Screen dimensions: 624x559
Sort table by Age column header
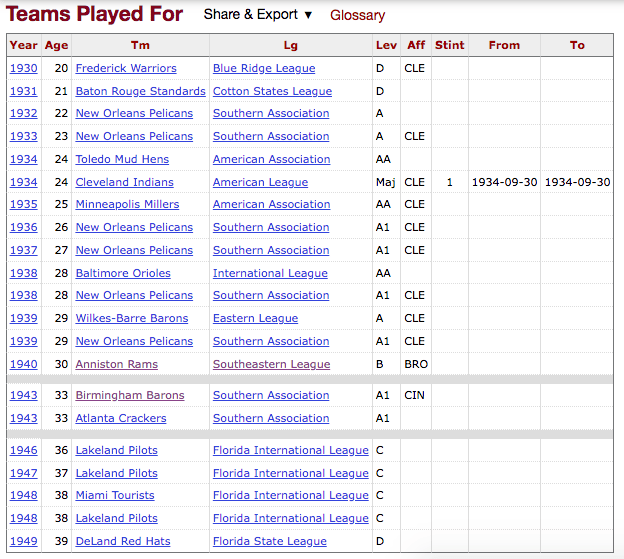pyautogui.click(x=56, y=45)
